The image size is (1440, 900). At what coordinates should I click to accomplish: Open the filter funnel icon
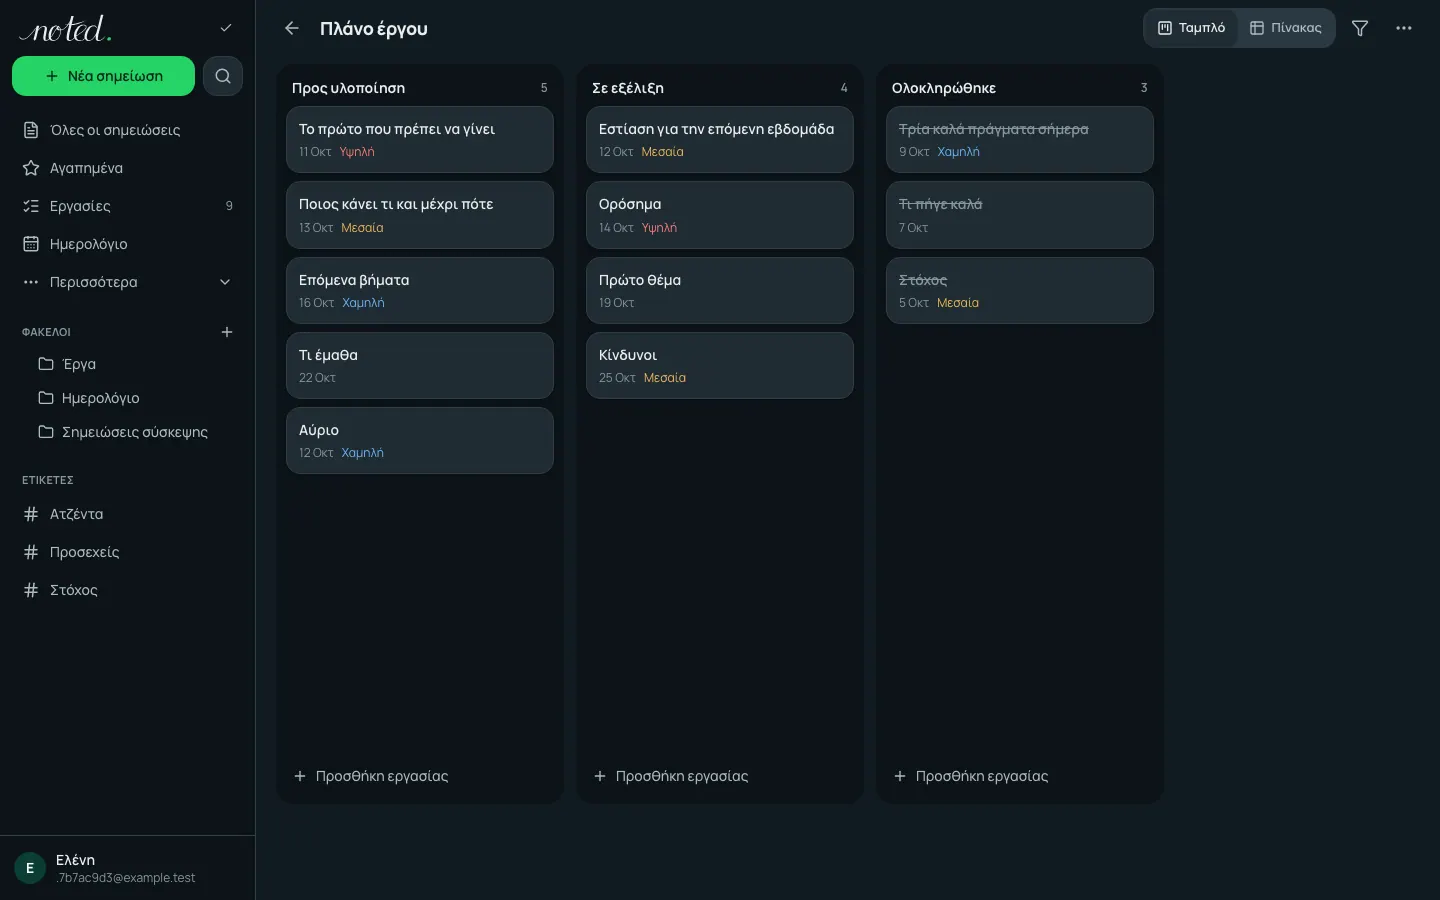pos(1360,28)
